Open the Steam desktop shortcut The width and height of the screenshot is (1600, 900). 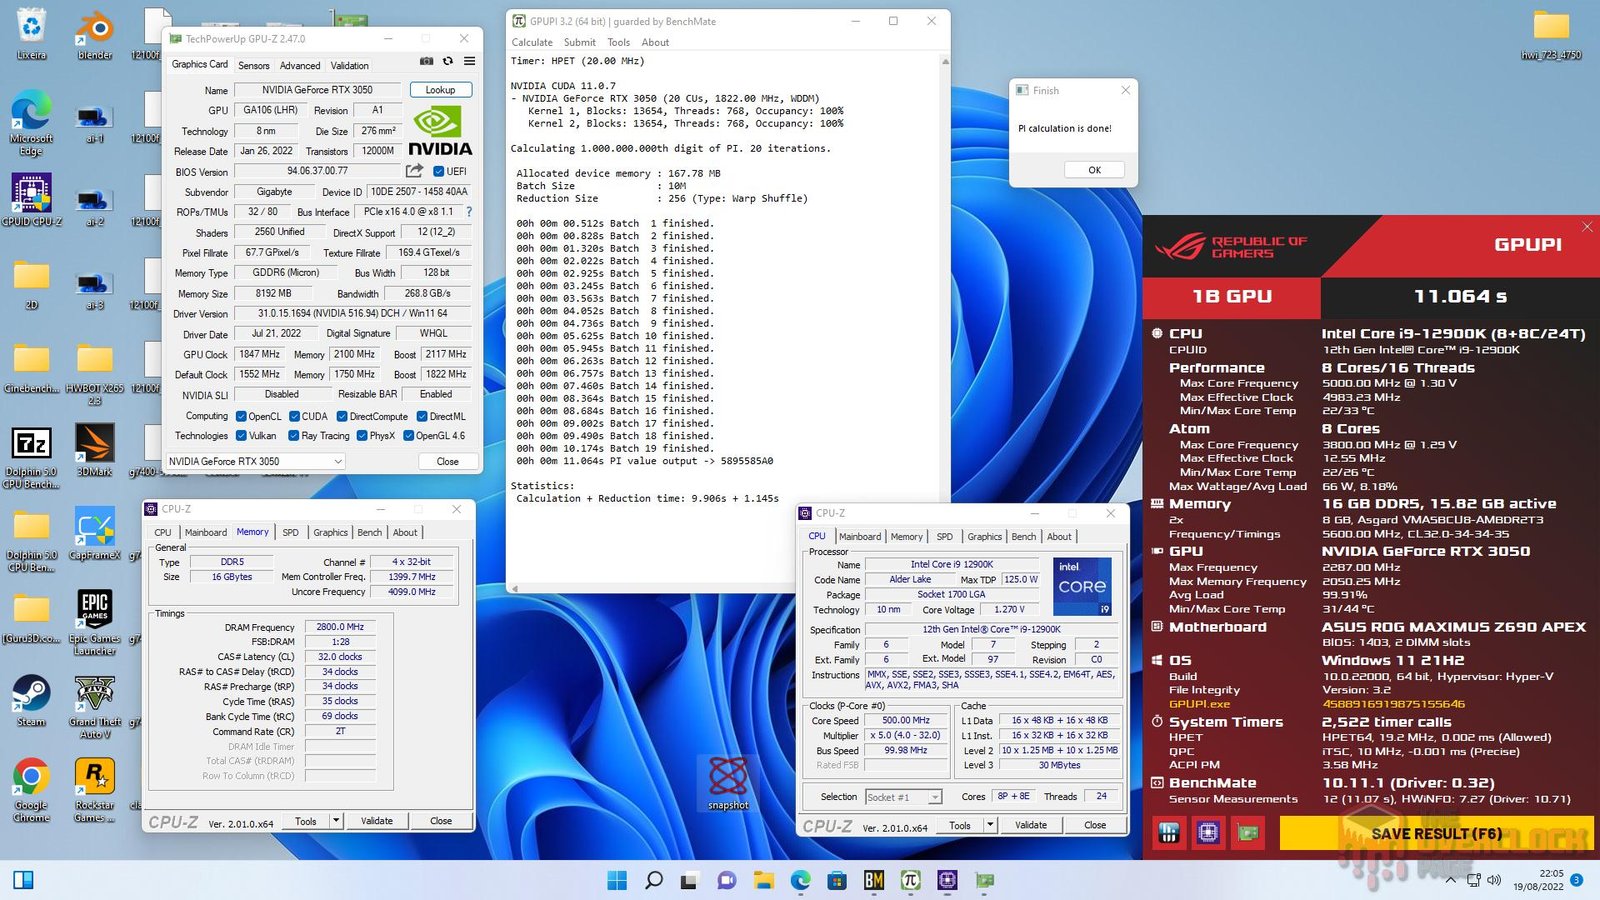click(x=31, y=701)
